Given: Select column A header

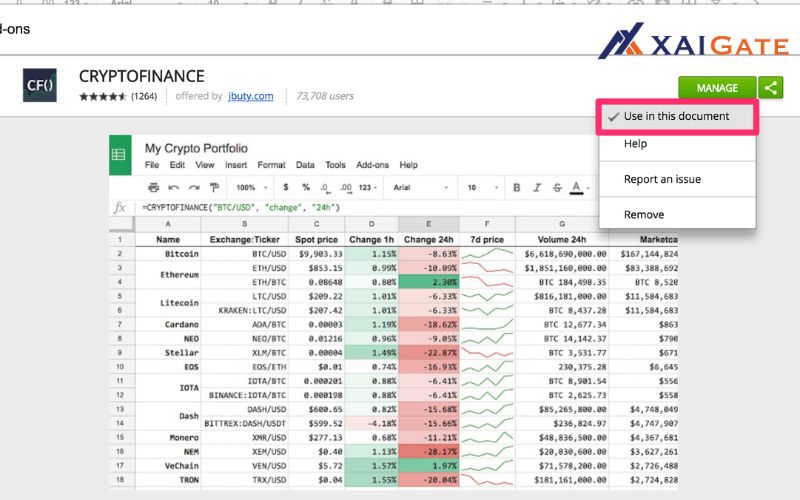Looking at the screenshot, I should [x=168, y=224].
